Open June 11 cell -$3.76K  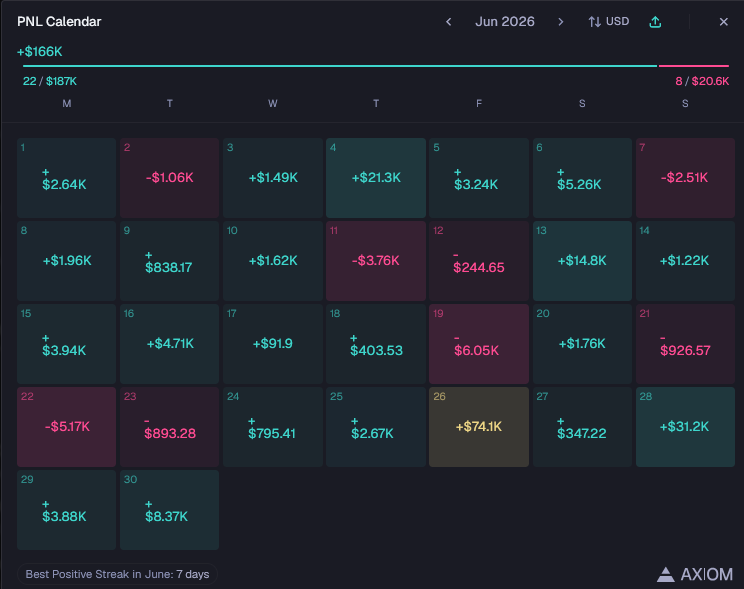click(376, 261)
